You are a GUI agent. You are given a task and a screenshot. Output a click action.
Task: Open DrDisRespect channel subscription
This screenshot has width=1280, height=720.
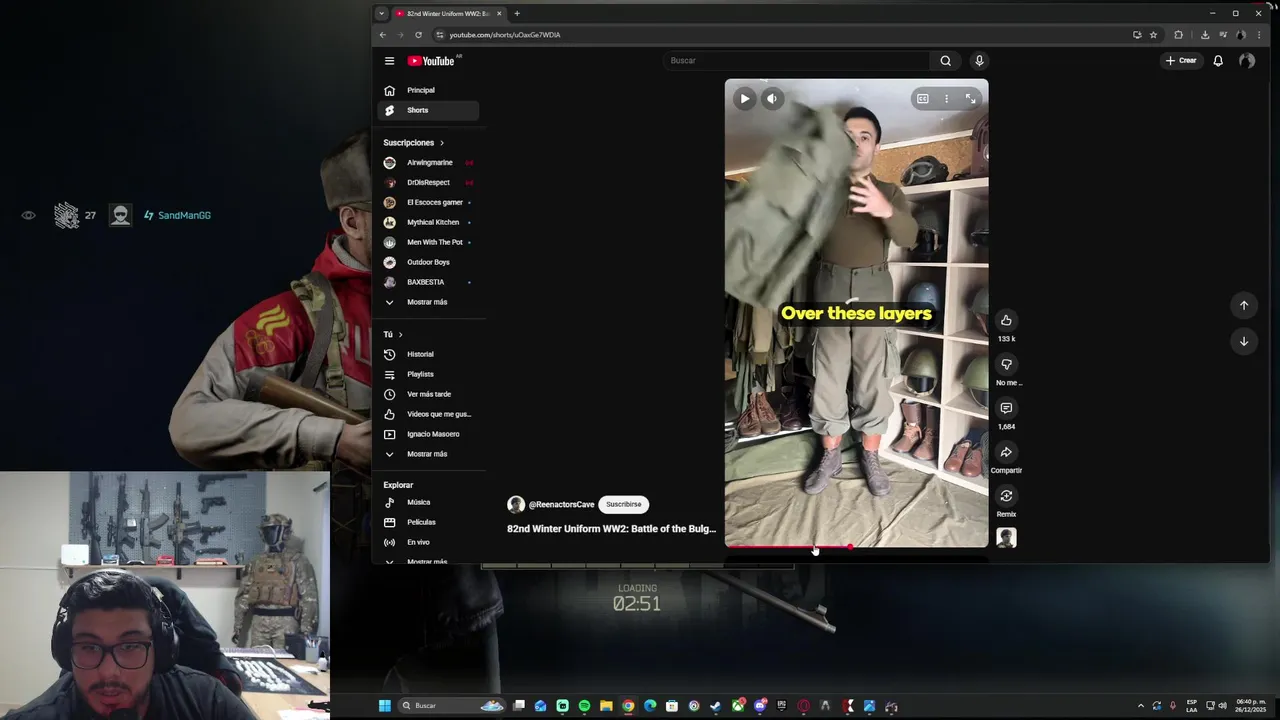click(x=429, y=182)
